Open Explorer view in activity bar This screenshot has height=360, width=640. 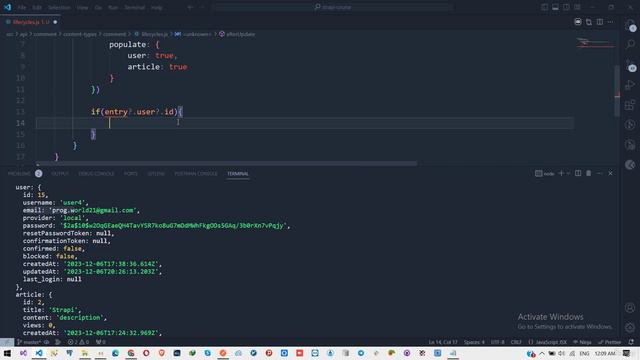tap(630, 24)
